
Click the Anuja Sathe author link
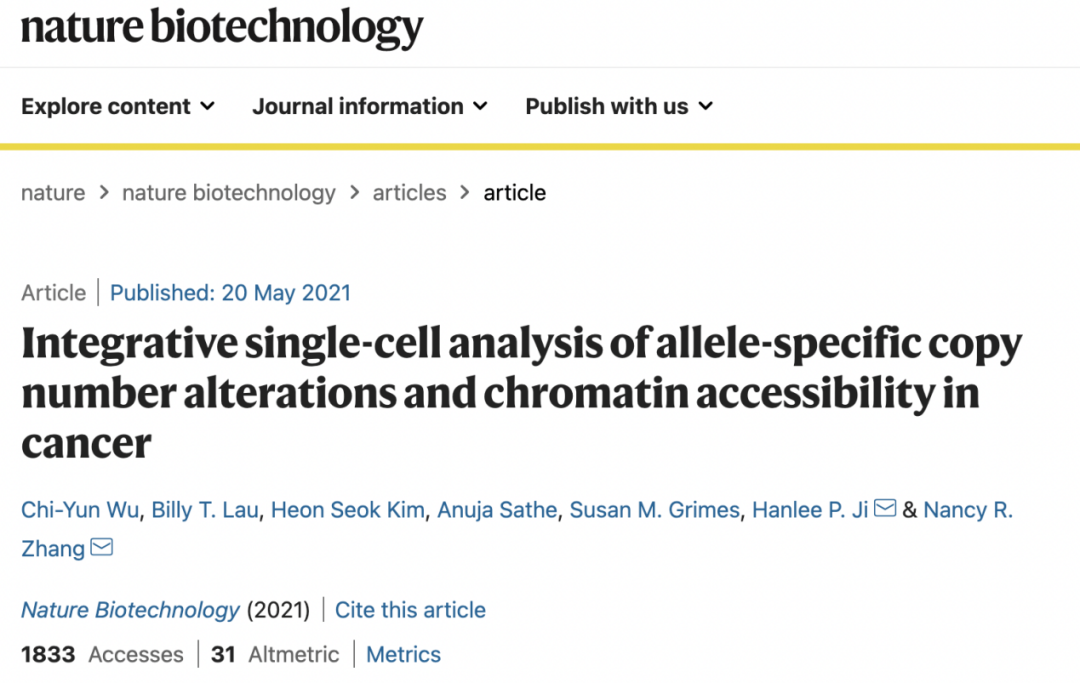(x=497, y=509)
